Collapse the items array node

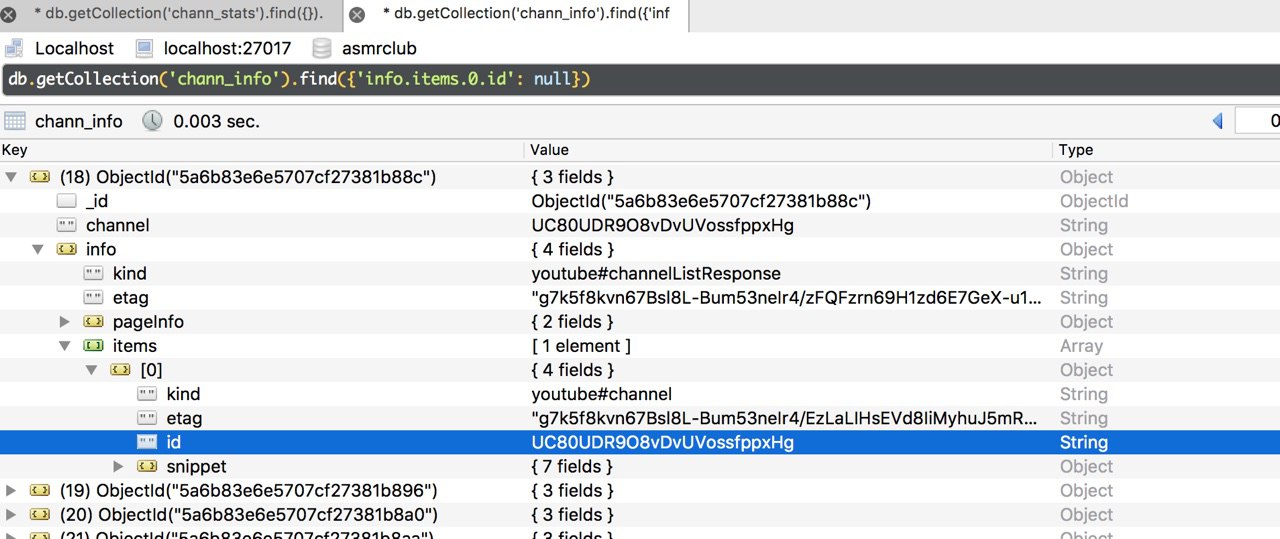65,346
